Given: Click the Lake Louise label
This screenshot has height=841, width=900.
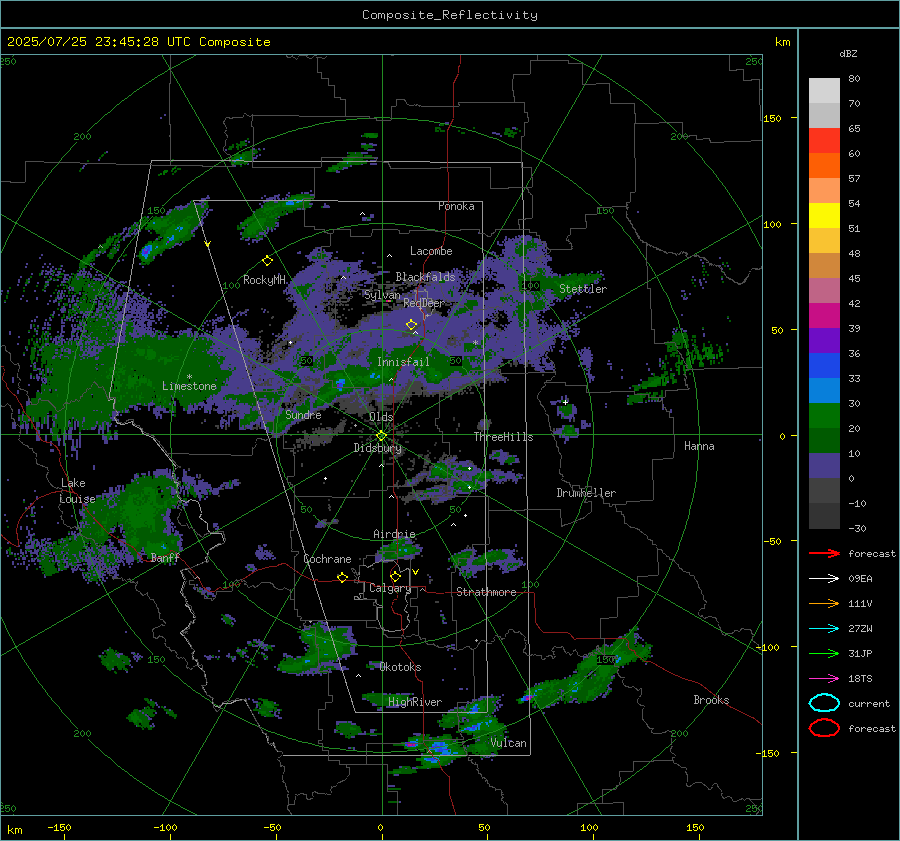Looking at the screenshot, I should 77,491.
